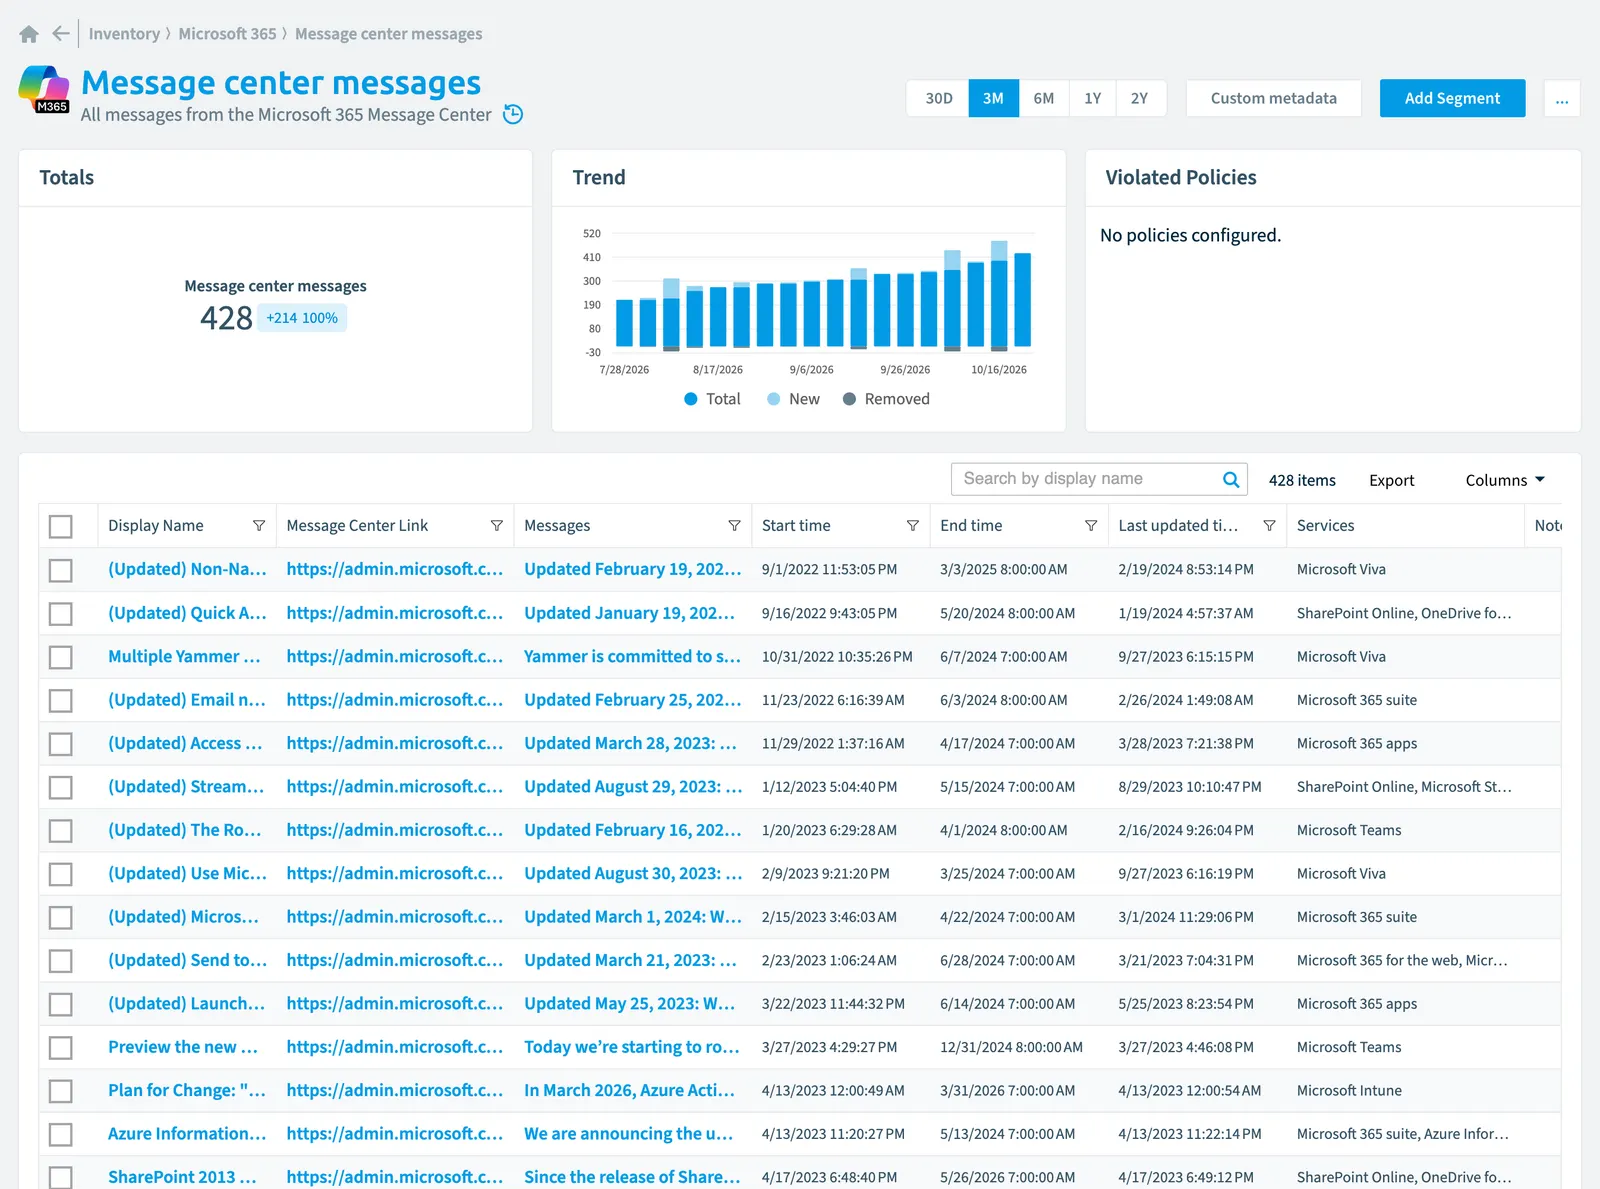
Task: Click Last updated cell '3/1/2024 11:29:06 PM'
Action: (1186, 917)
